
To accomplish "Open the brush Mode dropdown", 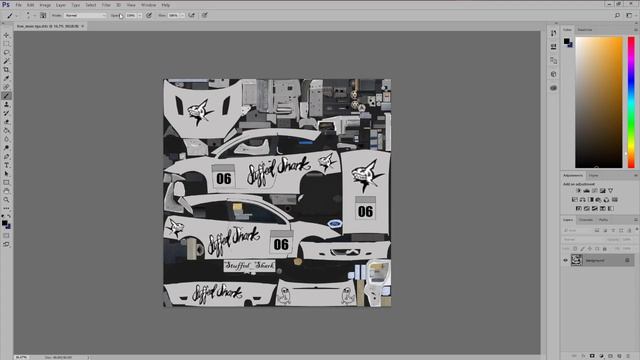I will tap(85, 15).
